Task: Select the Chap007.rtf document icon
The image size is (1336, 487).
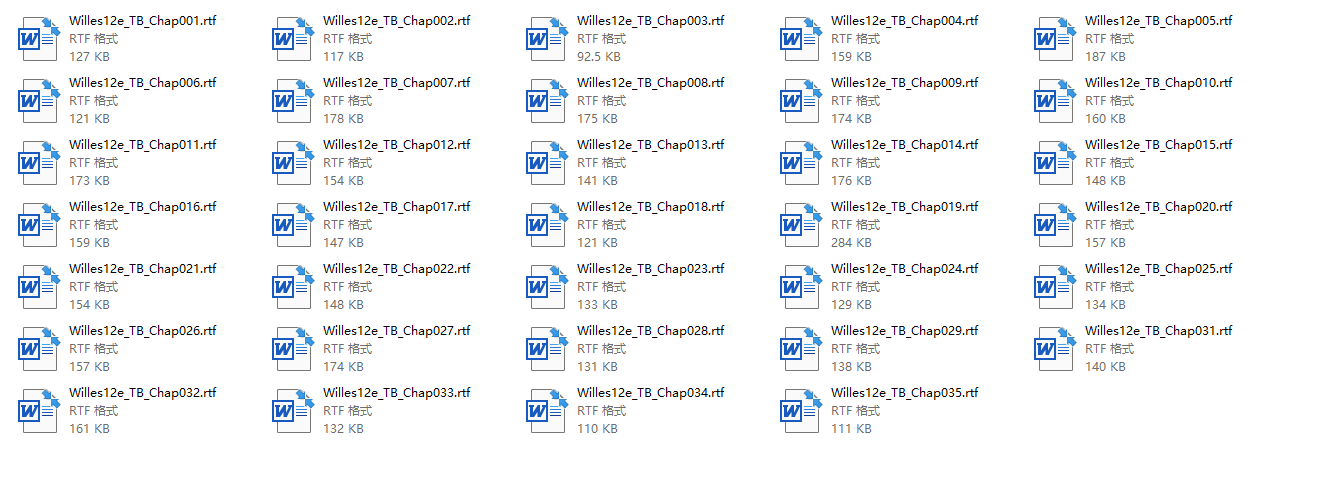Action: (x=293, y=100)
